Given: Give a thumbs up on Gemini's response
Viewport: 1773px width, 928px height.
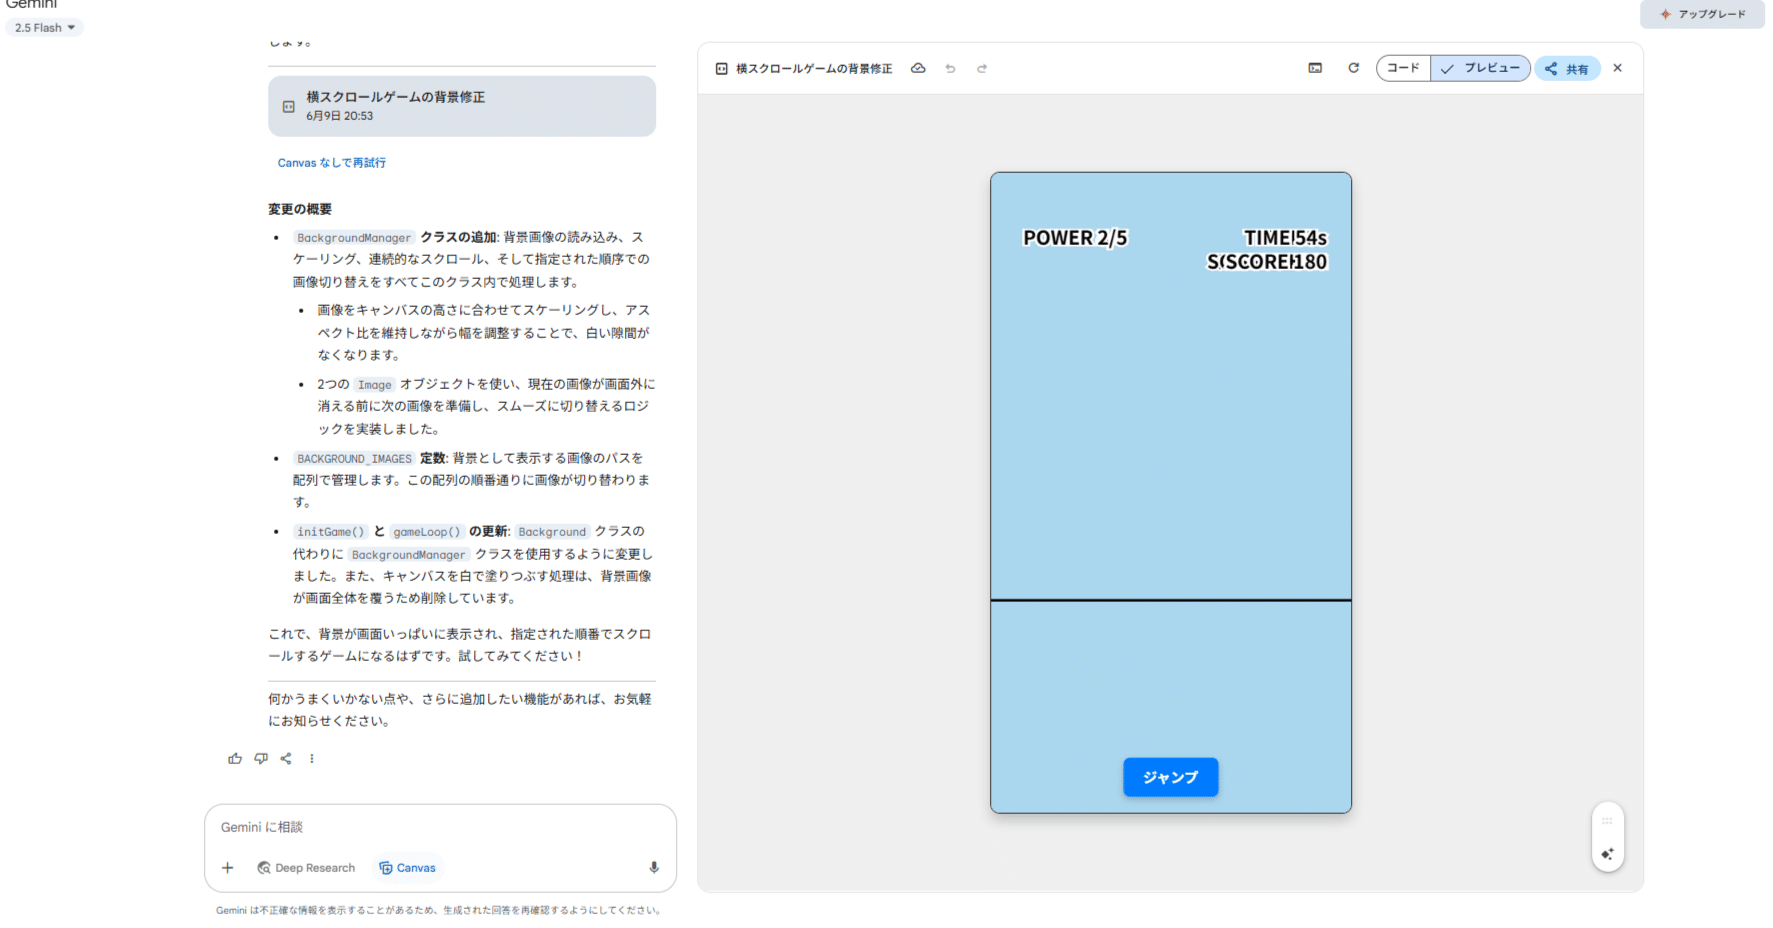Looking at the screenshot, I should point(235,758).
